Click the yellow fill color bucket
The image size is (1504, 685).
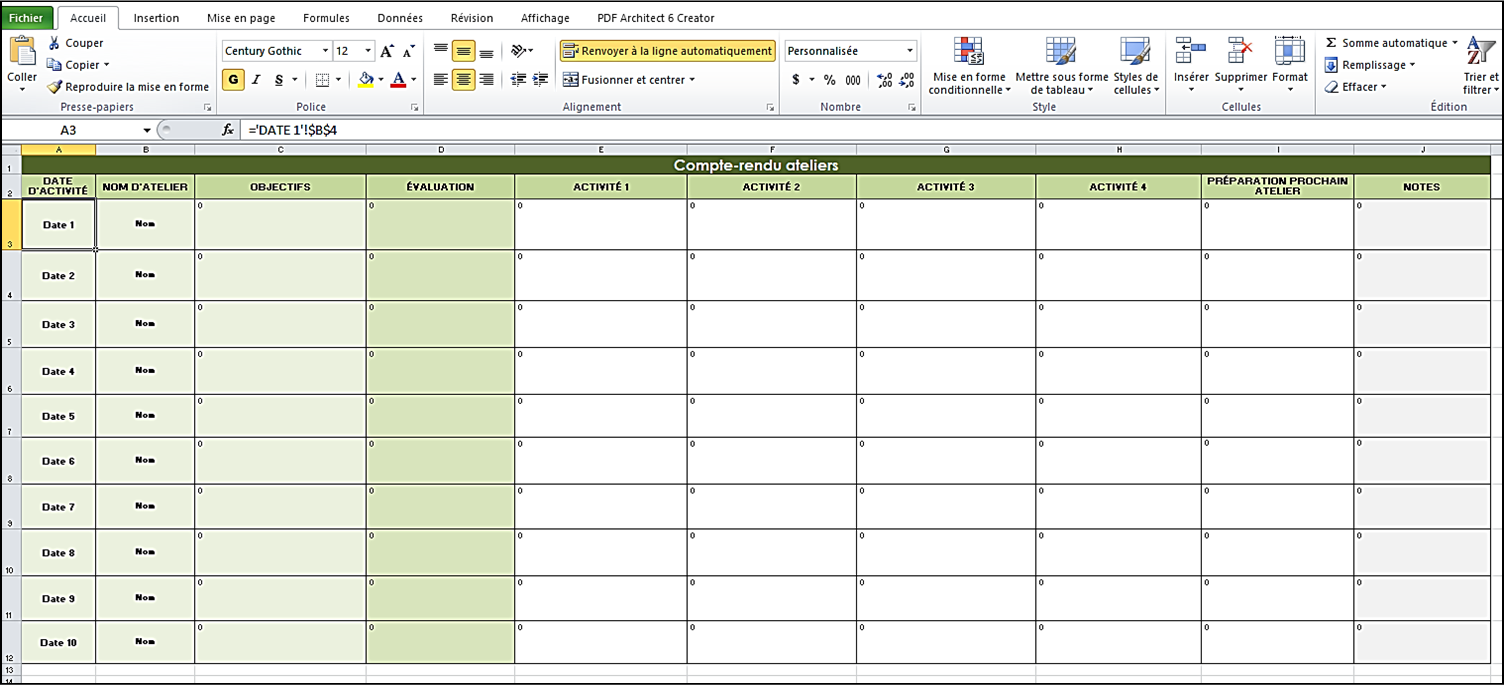tap(366, 80)
